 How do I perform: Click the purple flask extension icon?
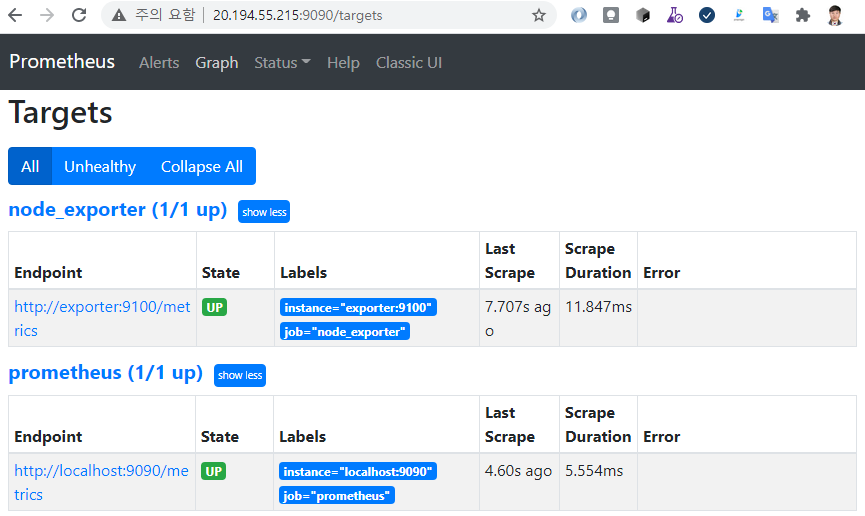click(675, 15)
